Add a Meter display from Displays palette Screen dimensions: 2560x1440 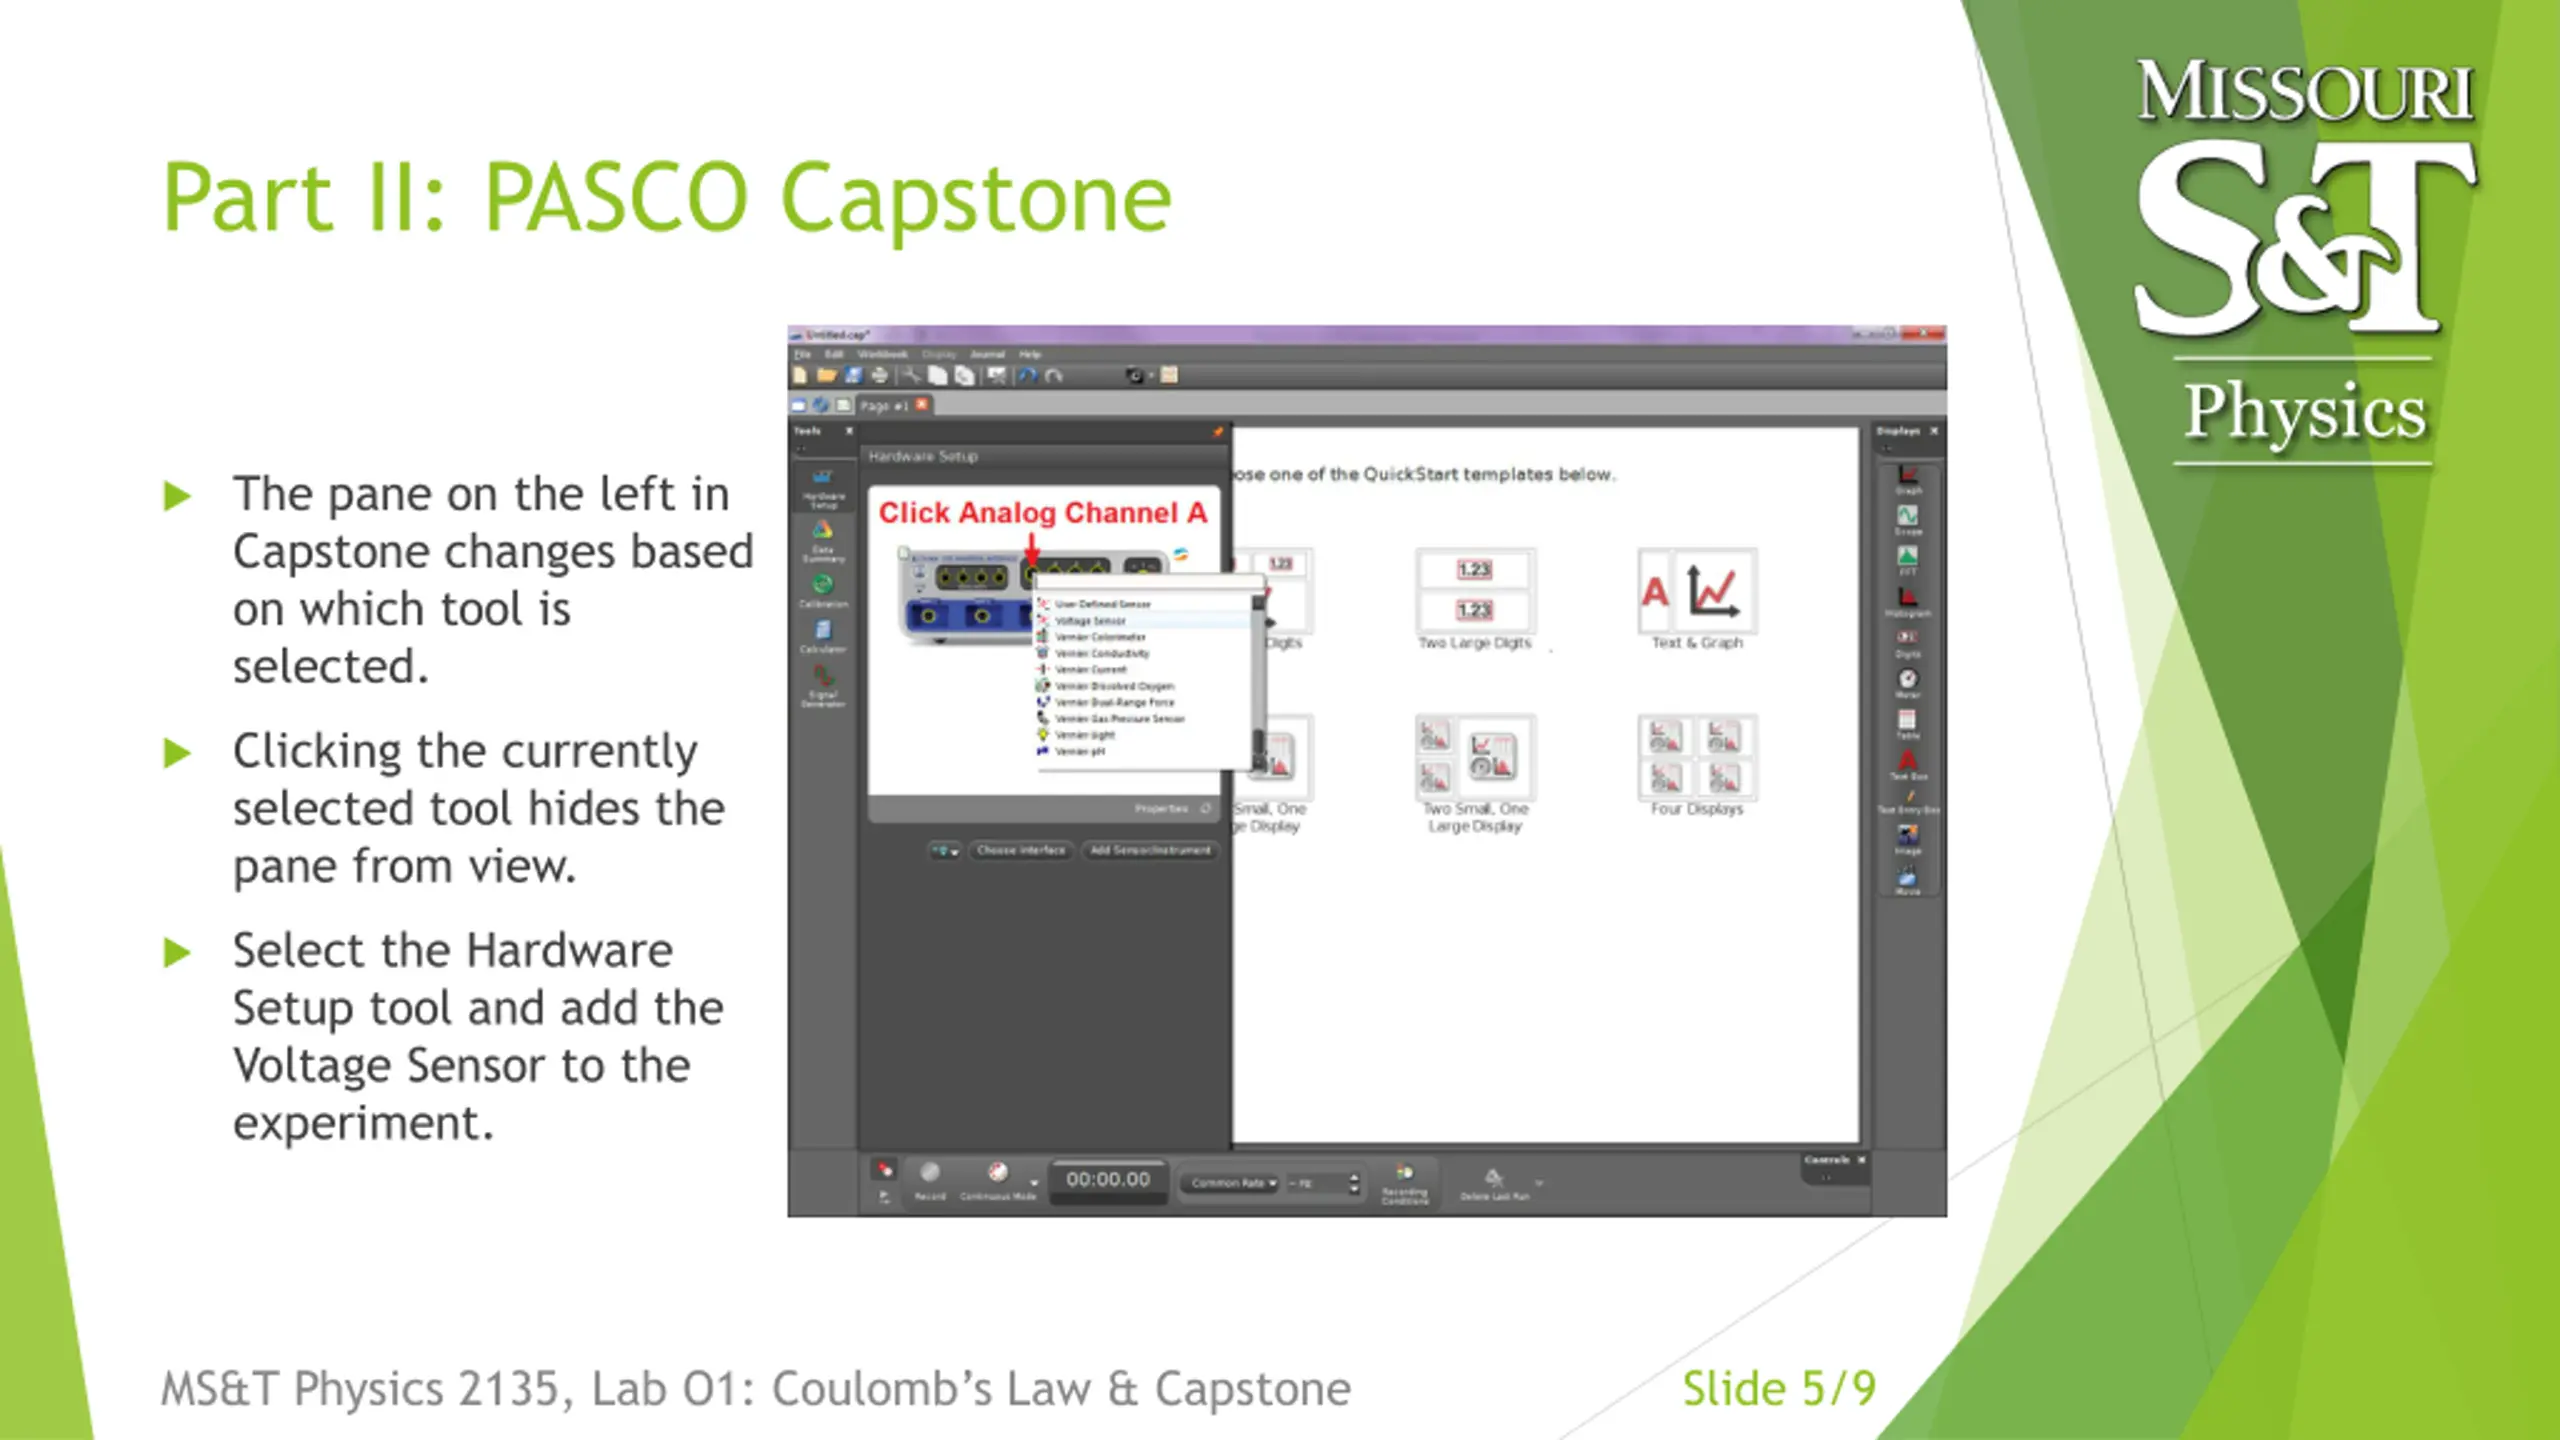1908,684
